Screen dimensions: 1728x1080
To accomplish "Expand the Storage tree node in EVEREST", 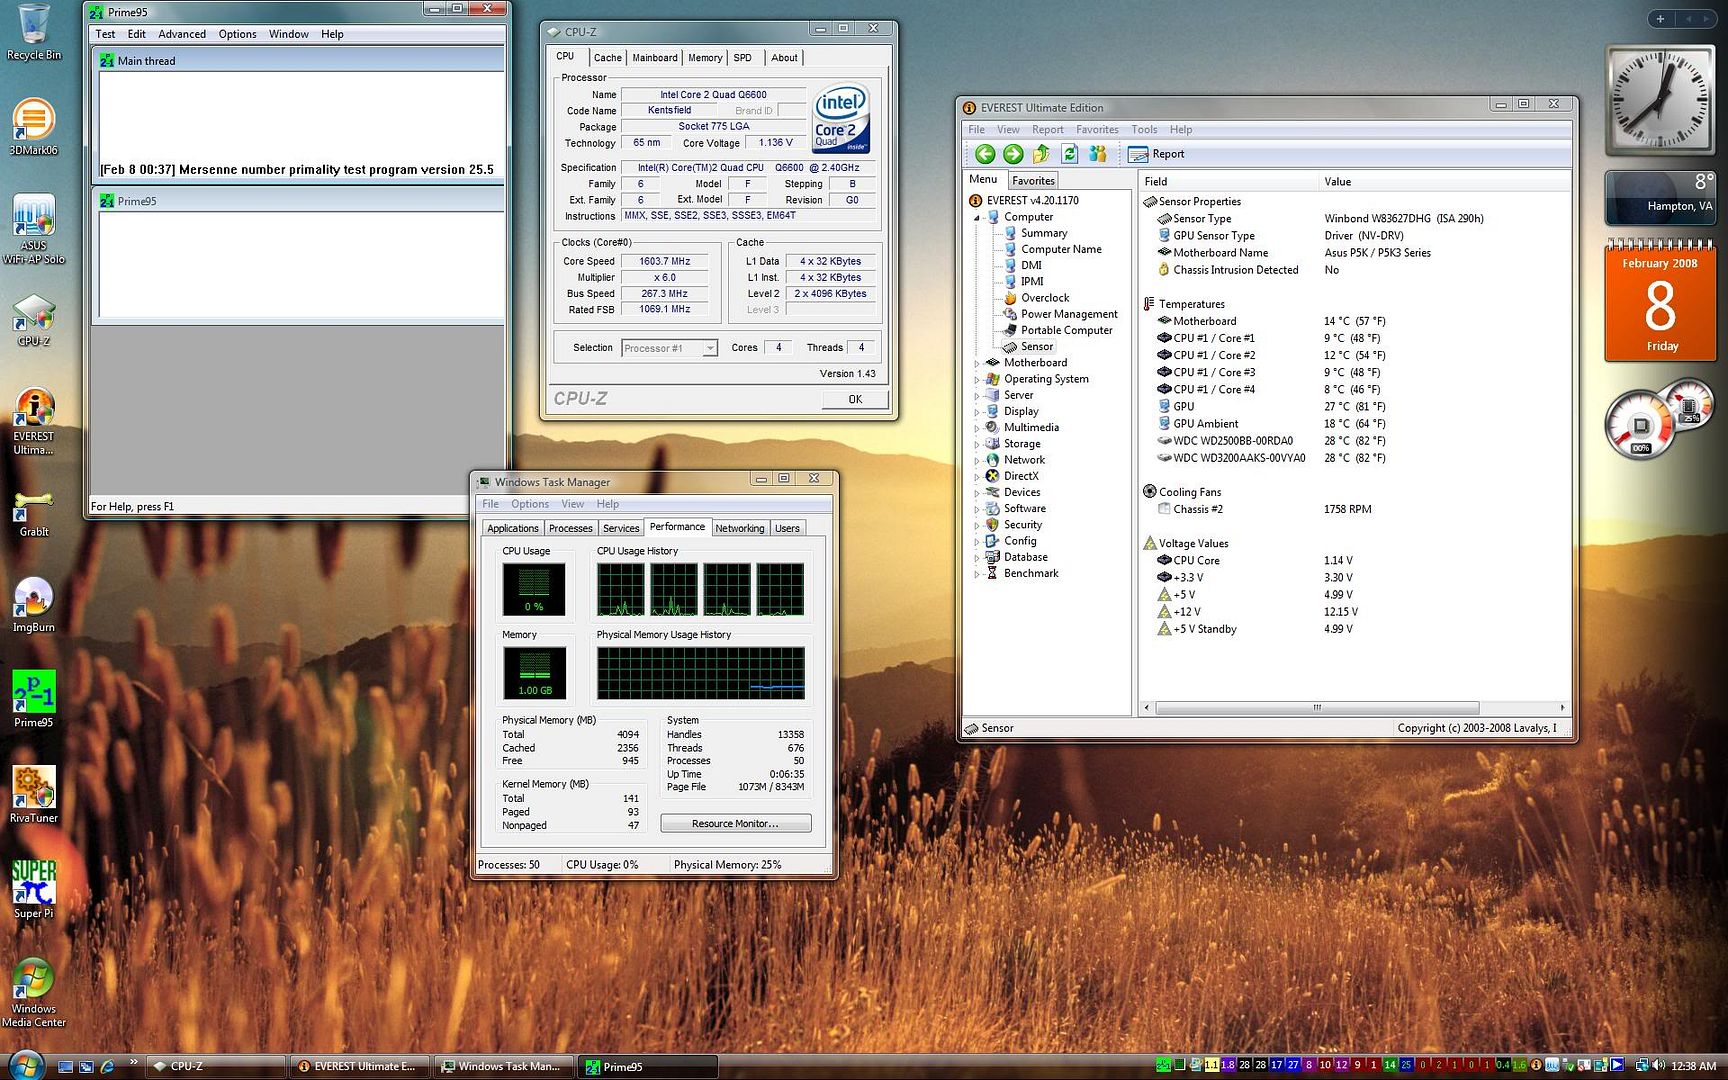I will tap(977, 444).
